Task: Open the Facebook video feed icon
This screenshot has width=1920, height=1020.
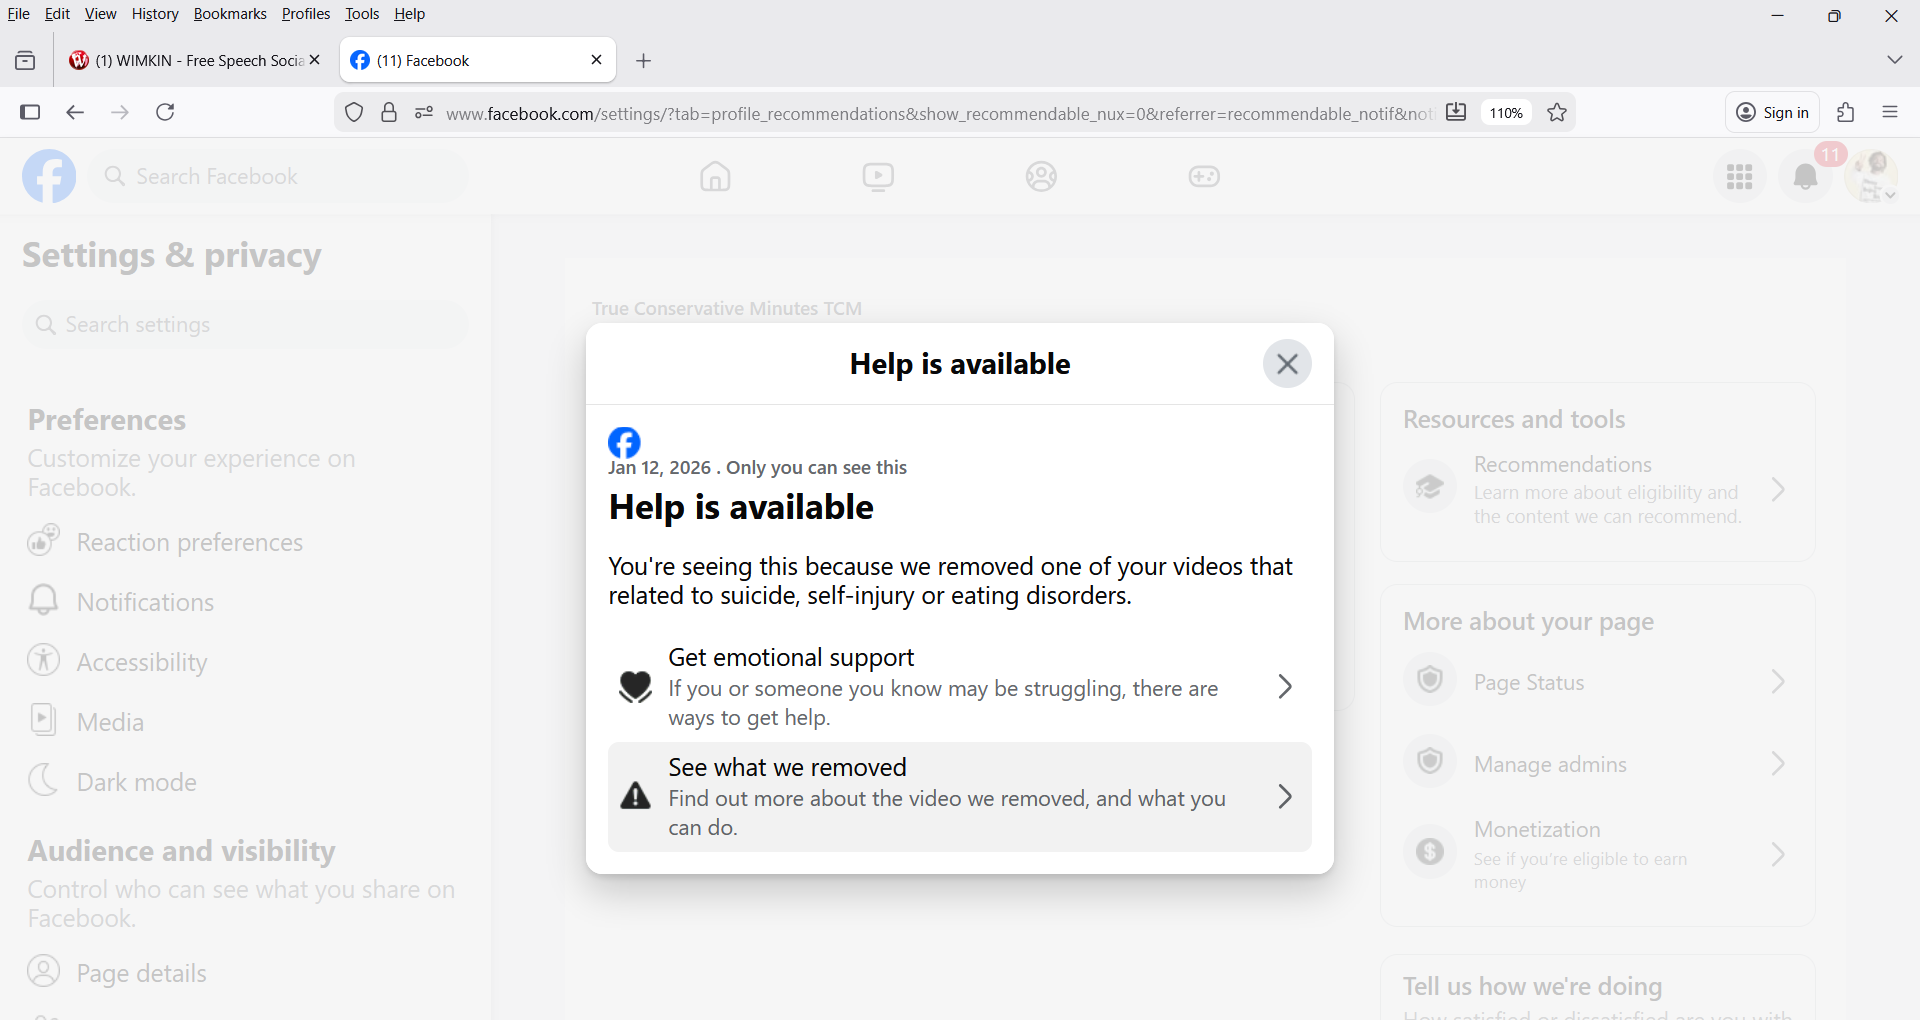Action: pyautogui.click(x=878, y=177)
